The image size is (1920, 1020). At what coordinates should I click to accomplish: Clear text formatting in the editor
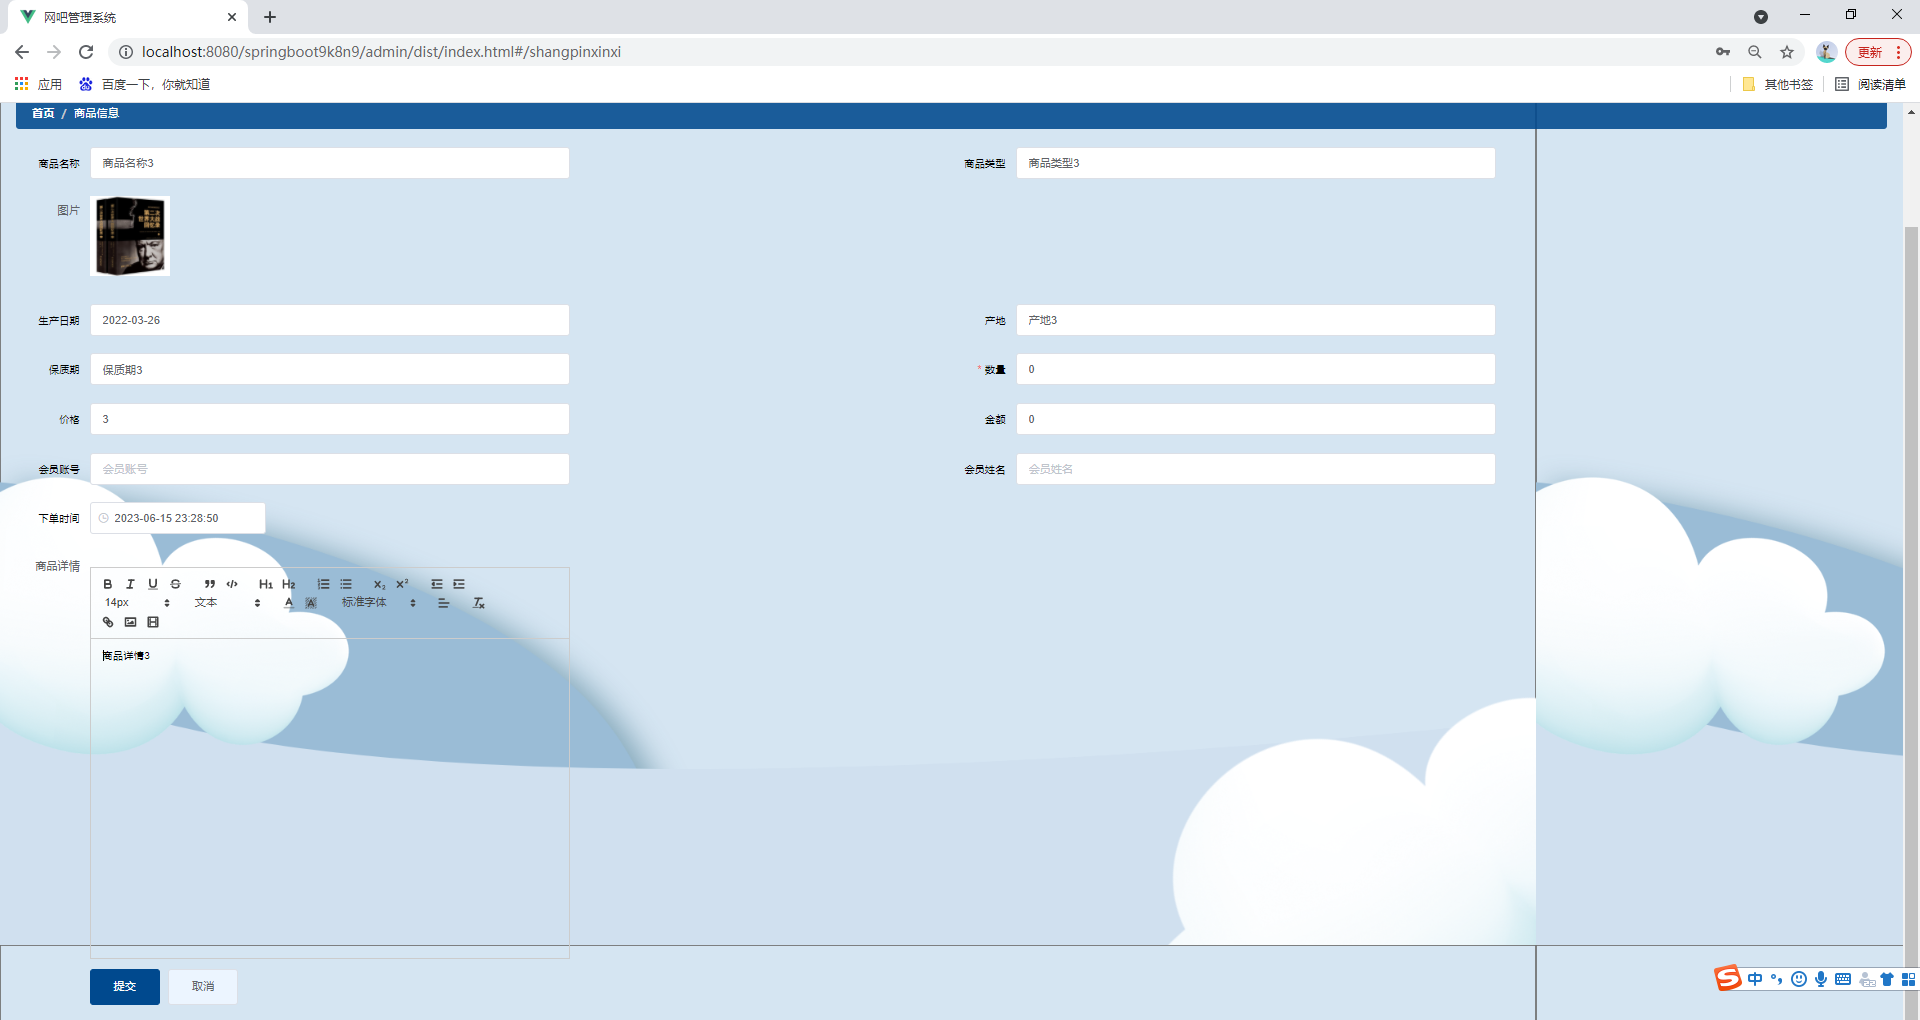[x=479, y=603]
